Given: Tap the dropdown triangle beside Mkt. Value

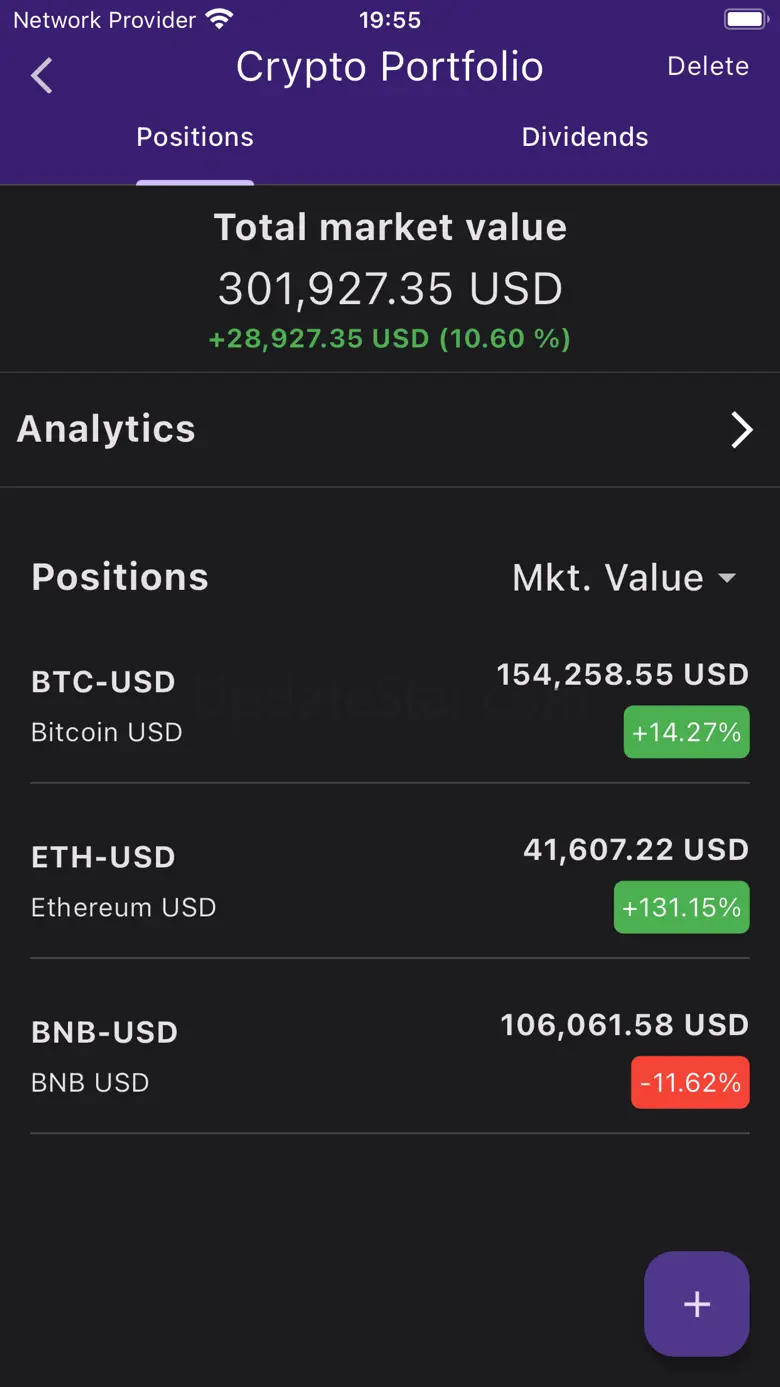Looking at the screenshot, I should [727, 578].
